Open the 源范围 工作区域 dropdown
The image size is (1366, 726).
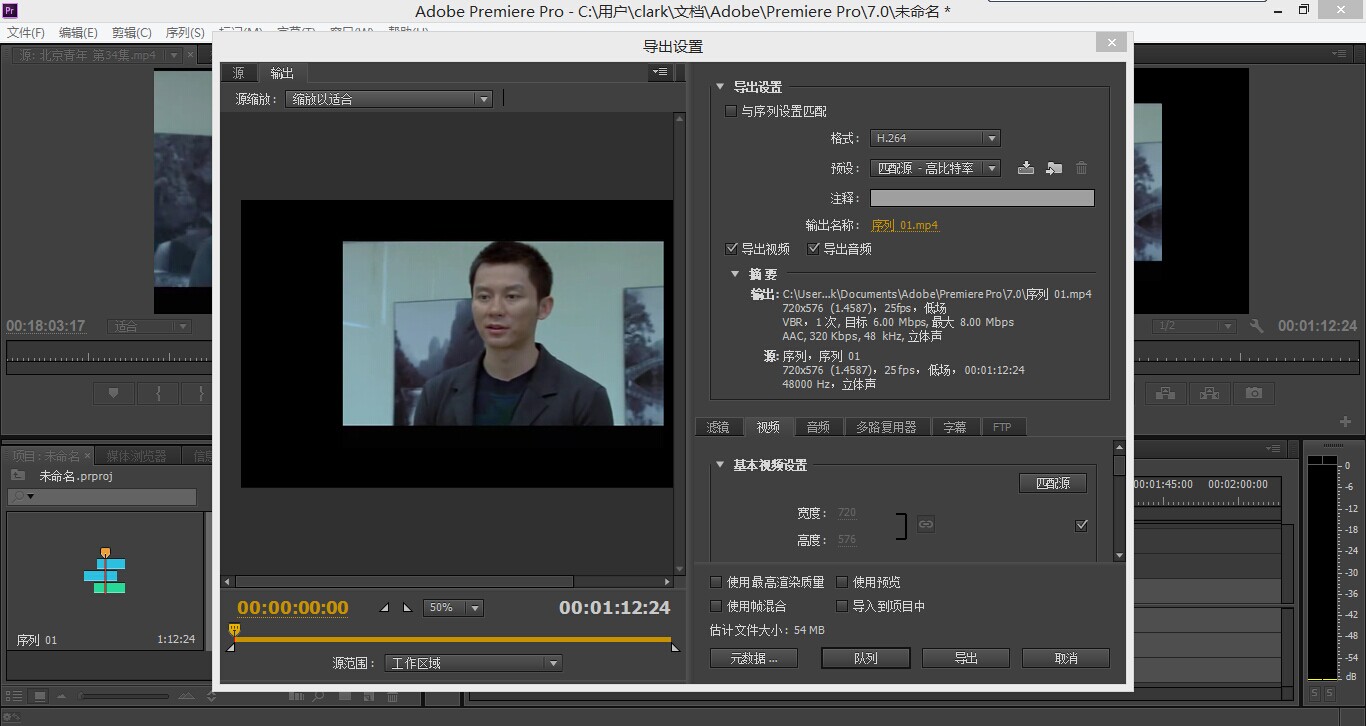coord(473,663)
